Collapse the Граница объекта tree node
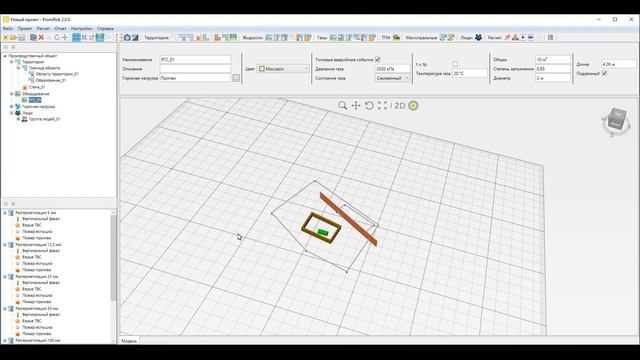The width and height of the screenshot is (640, 360). [x=18, y=68]
